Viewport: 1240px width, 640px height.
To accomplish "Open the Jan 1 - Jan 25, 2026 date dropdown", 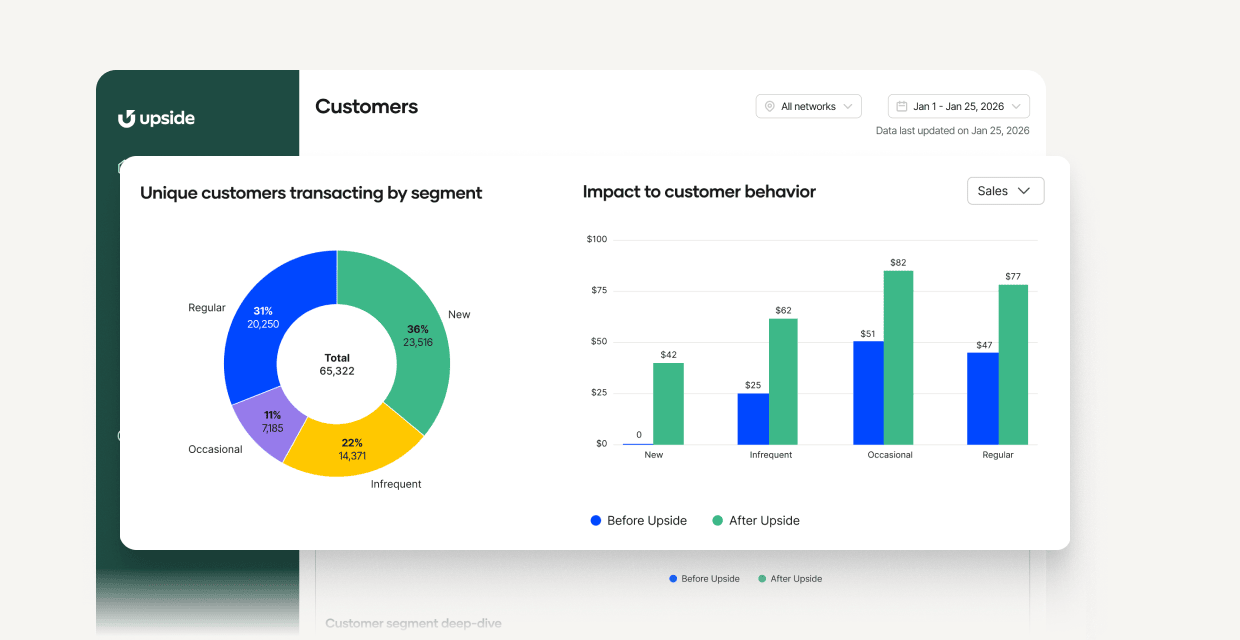I will click(x=958, y=106).
